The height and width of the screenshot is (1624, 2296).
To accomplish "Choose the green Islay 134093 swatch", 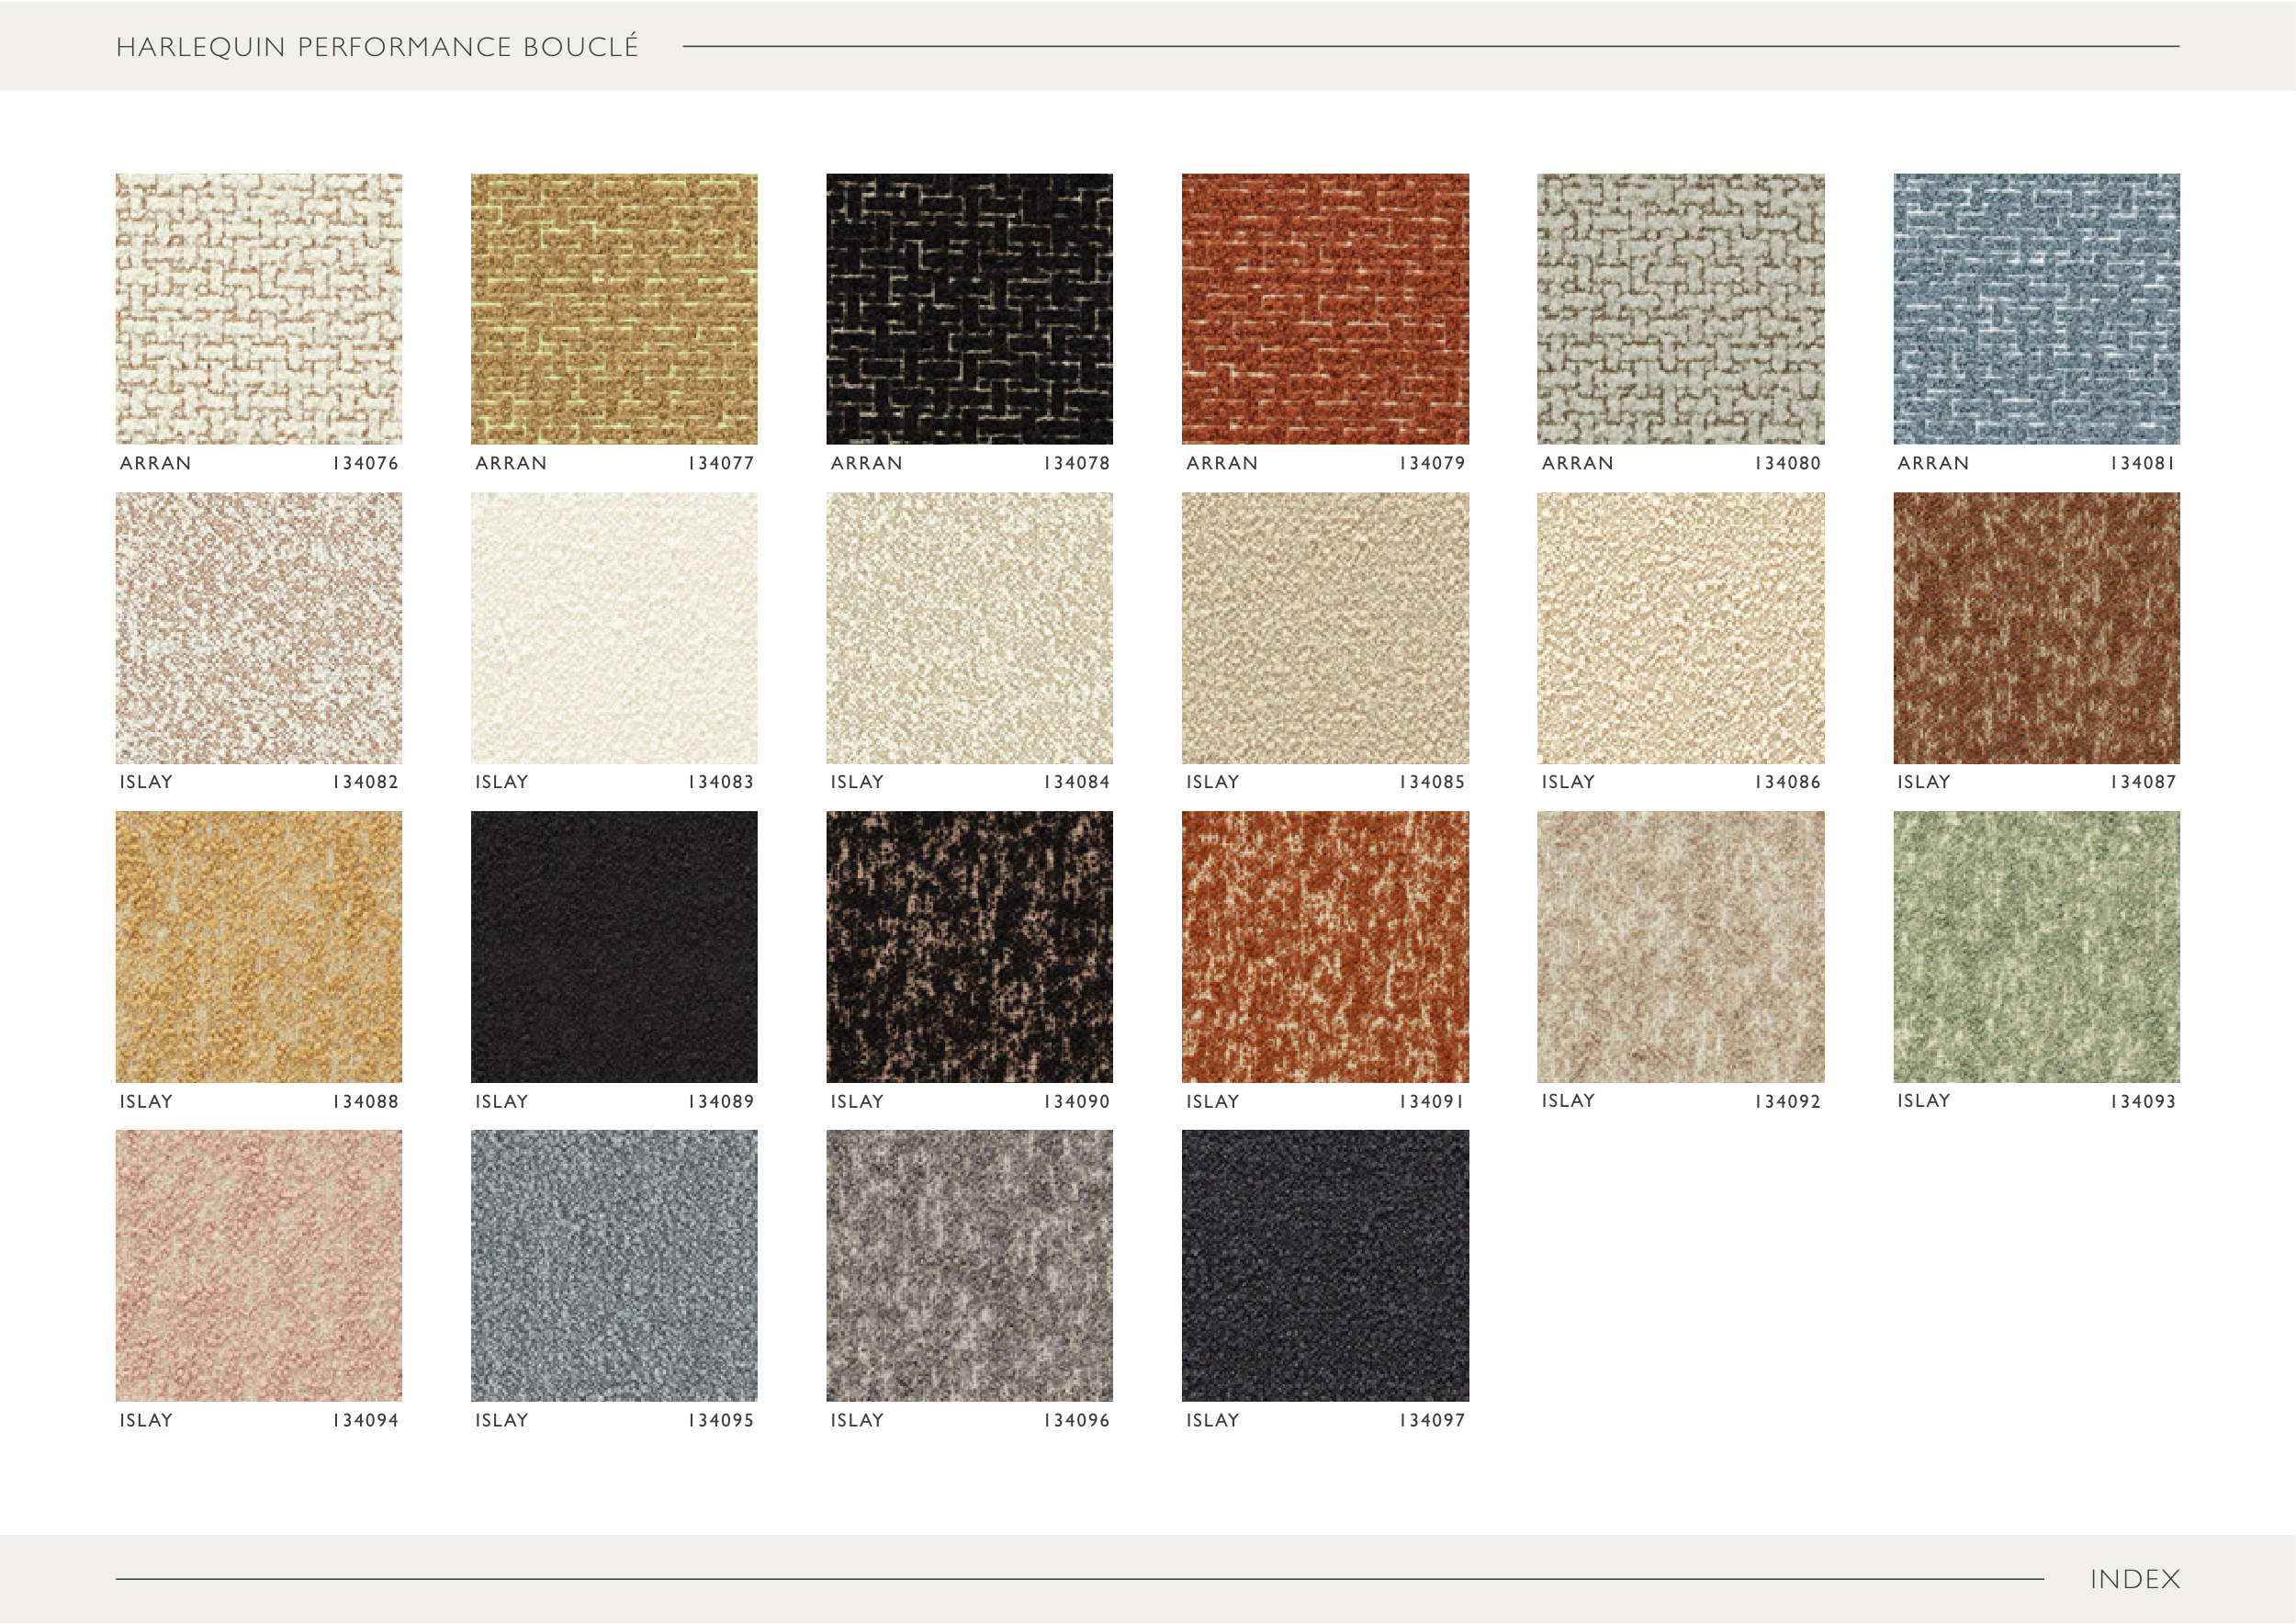I will 2036,946.
